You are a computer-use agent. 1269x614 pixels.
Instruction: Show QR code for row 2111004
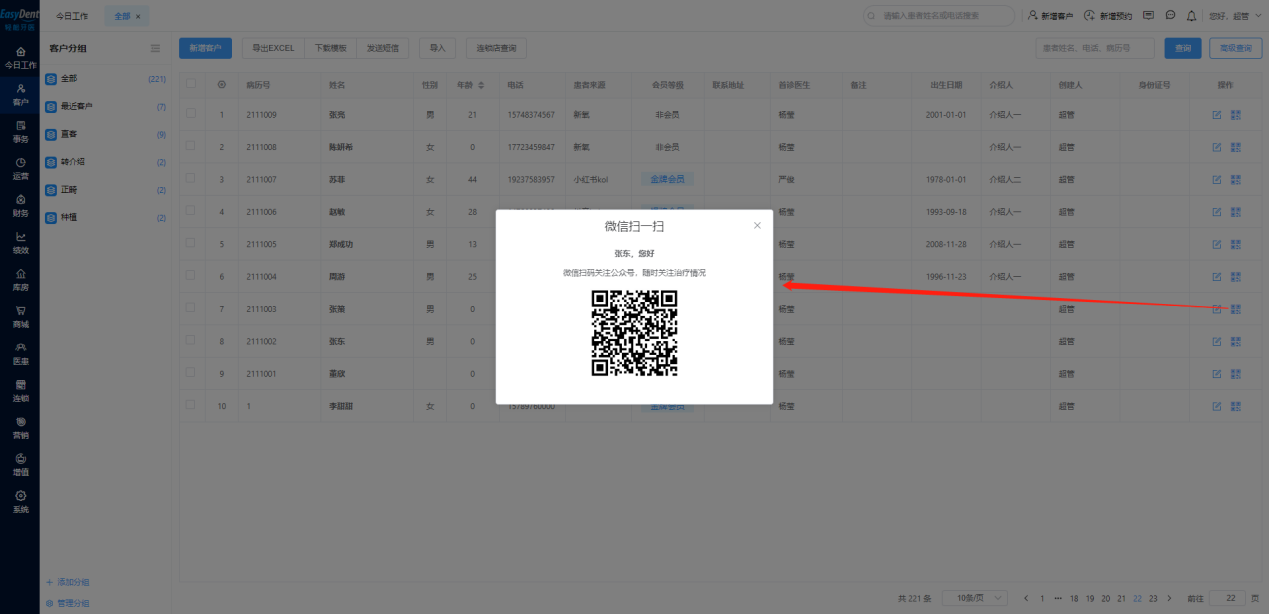pyautogui.click(x=1236, y=277)
